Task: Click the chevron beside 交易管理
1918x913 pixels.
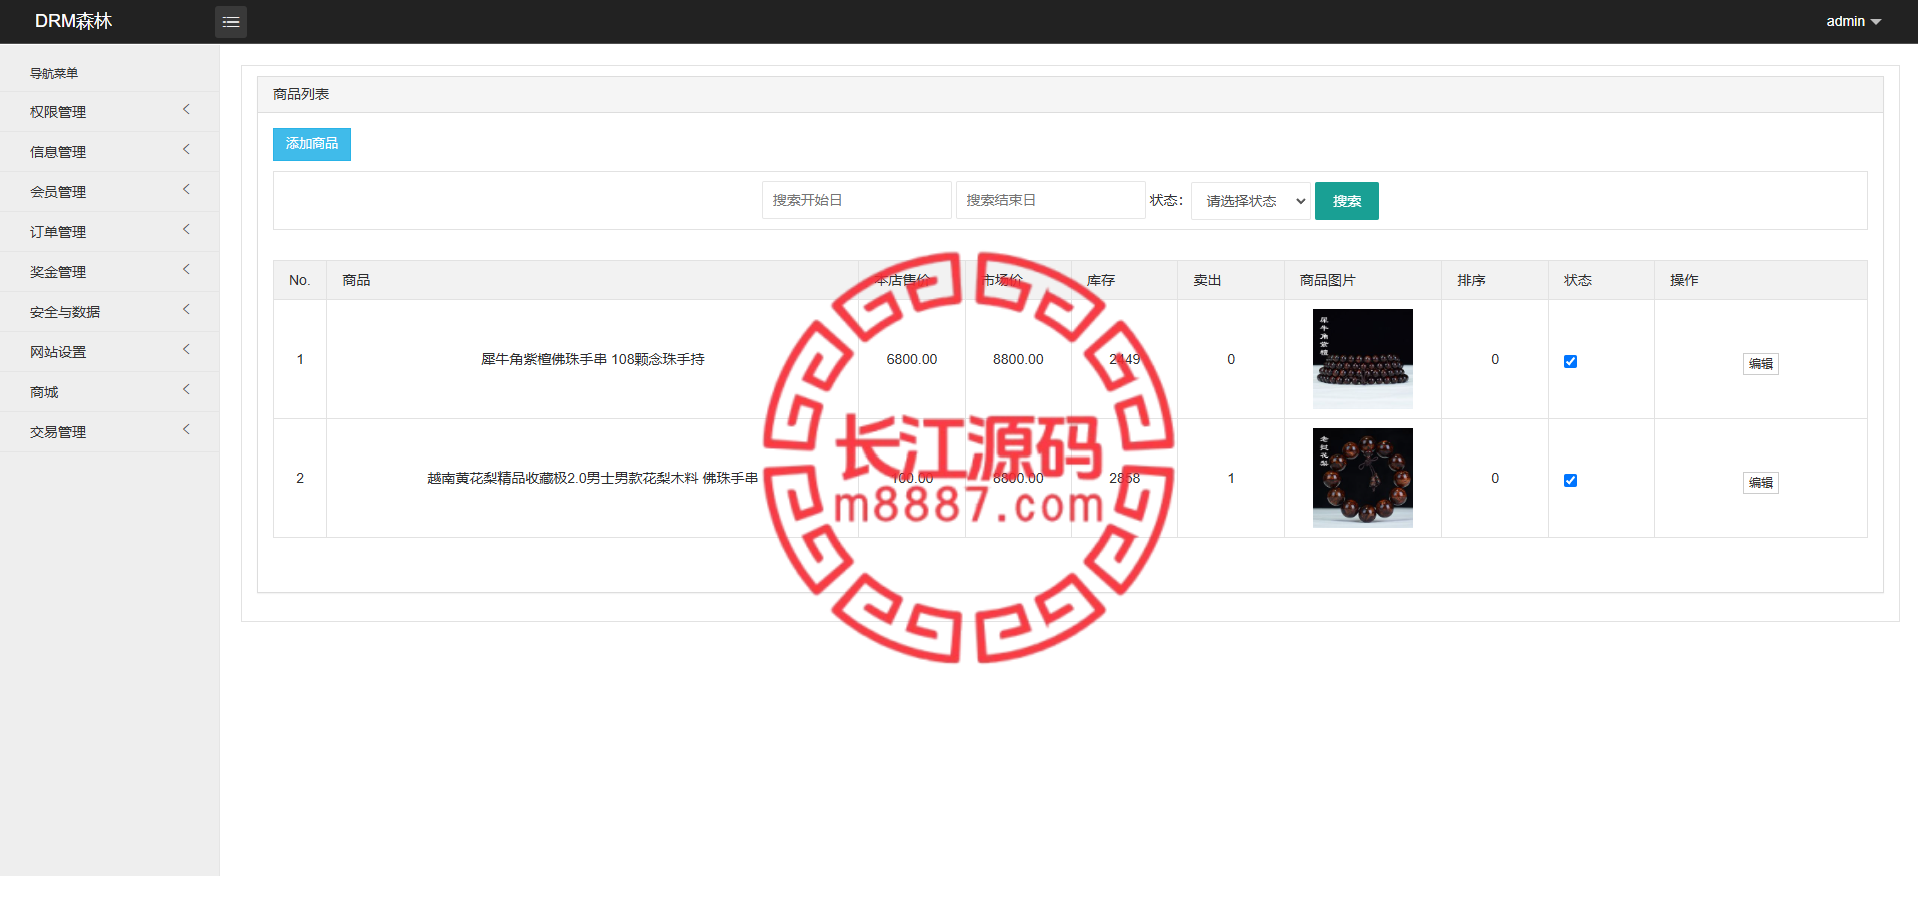Action: [x=186, y=430]
